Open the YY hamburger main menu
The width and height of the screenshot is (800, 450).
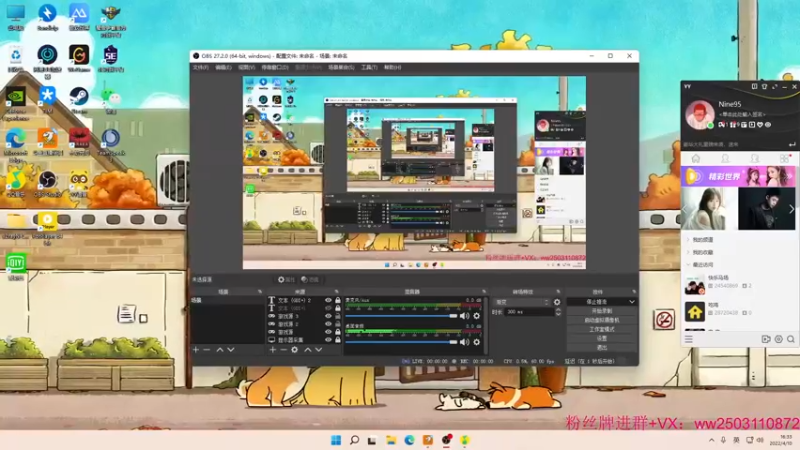(x=689, y=339)
